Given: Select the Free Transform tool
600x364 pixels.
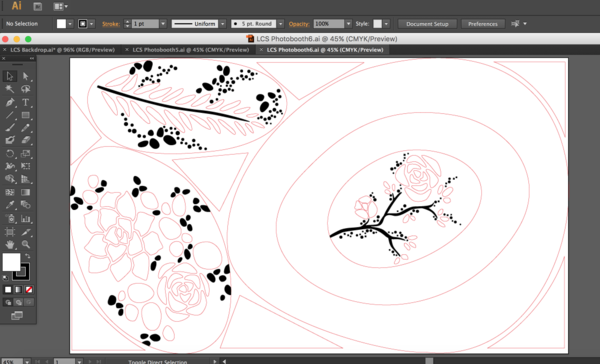Looking at the screenshot, I should click(x=26, y=166).
